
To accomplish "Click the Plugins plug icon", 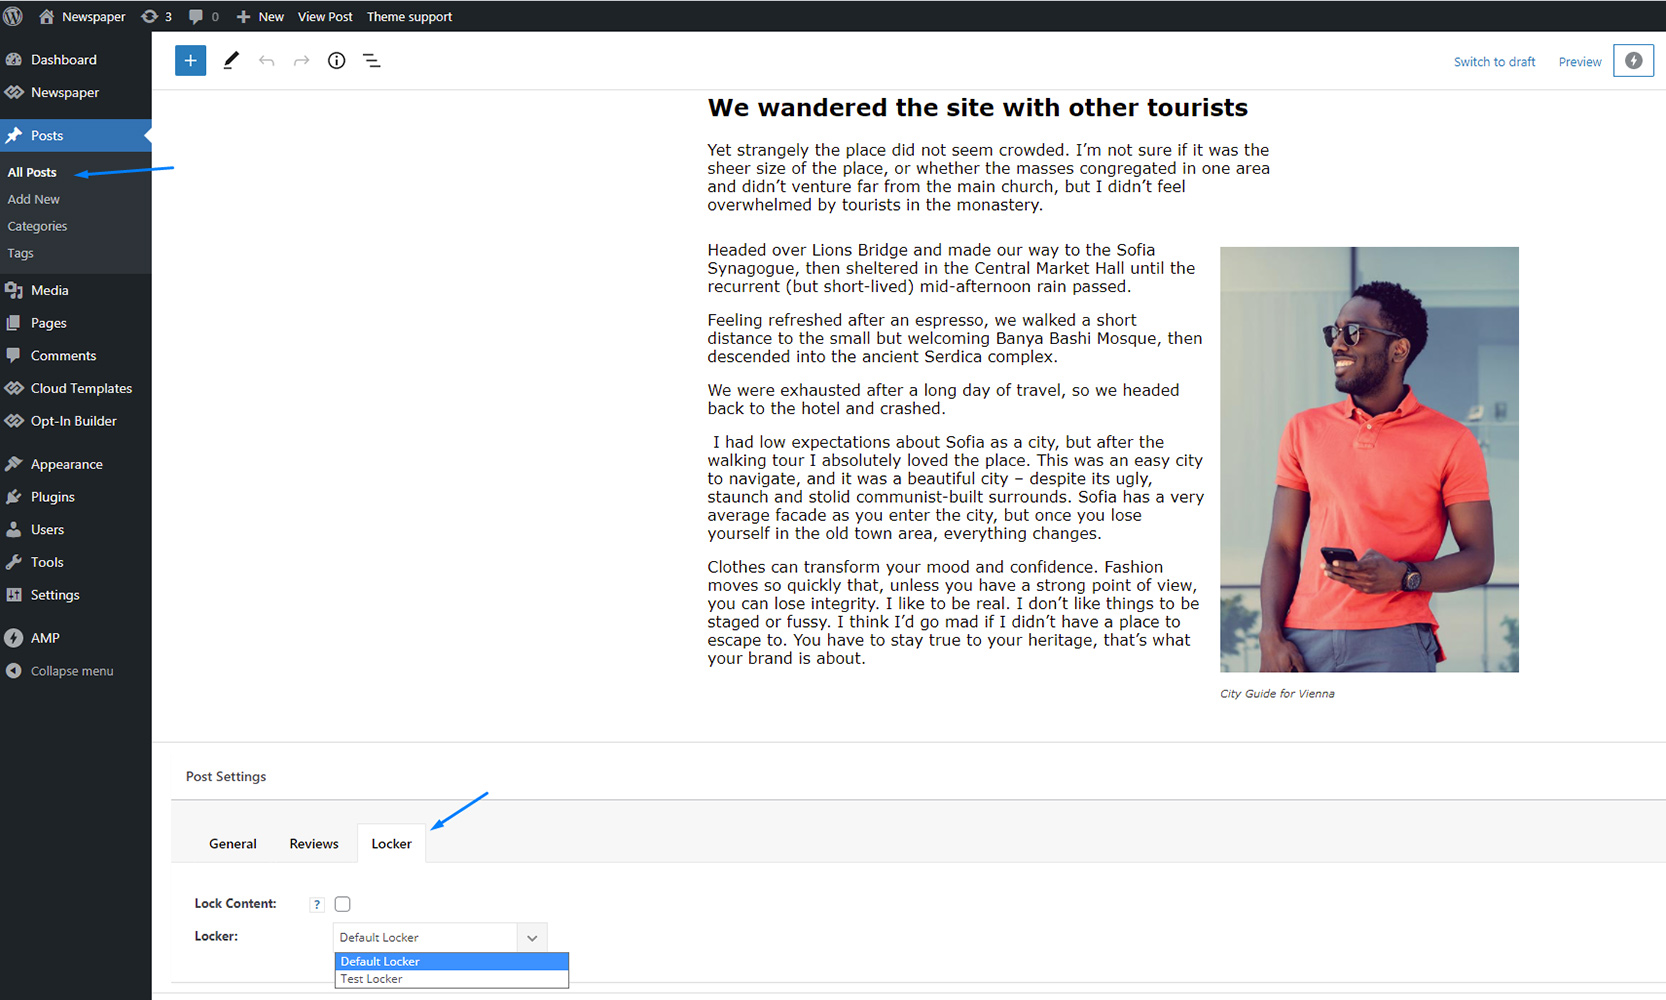I will click(x=14, y=497).
